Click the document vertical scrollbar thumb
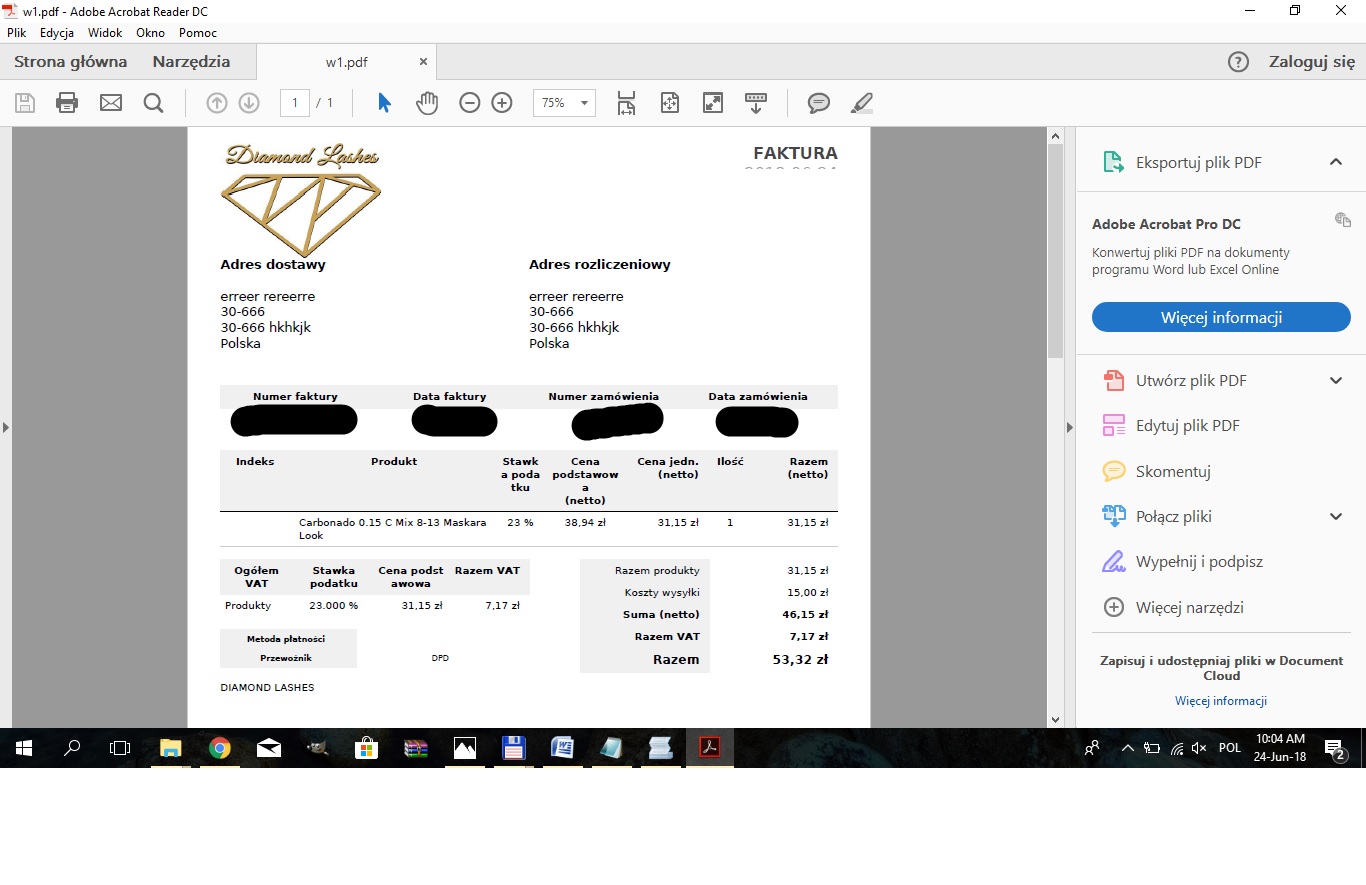This screenshot has height=885, width=1366. [1055, 250]
